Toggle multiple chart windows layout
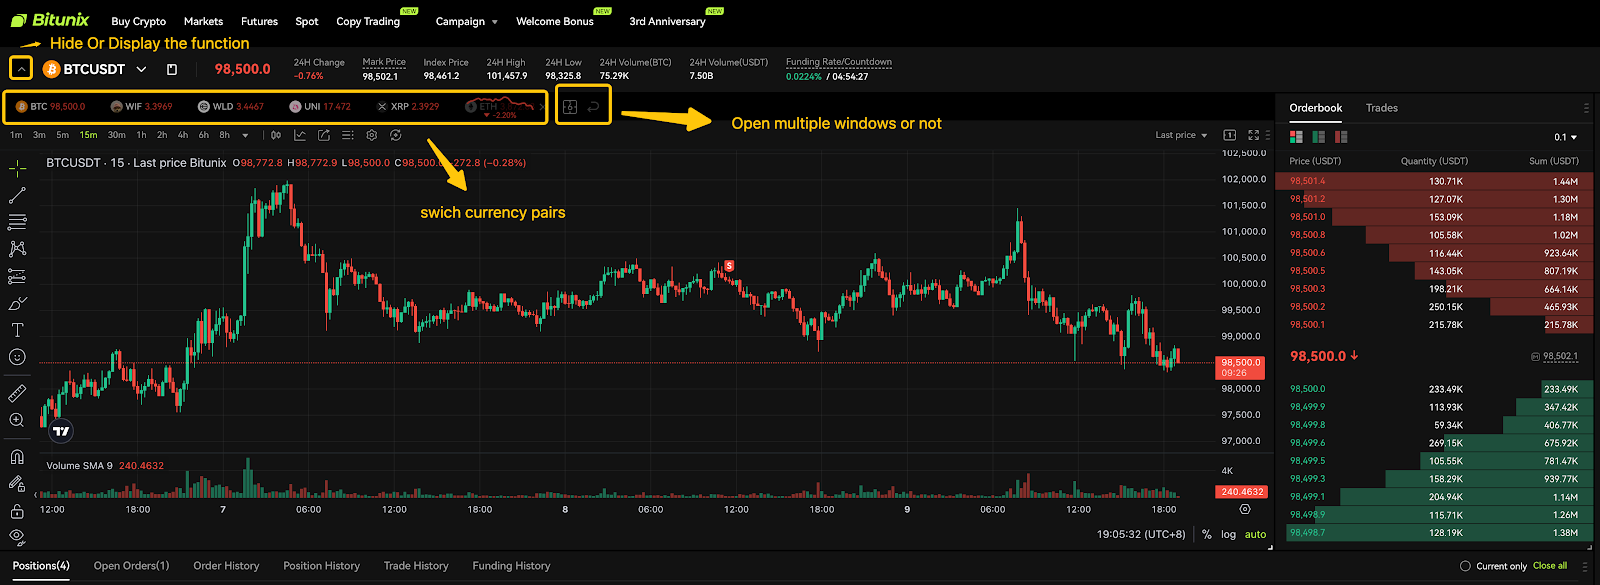The image size is (1600, 585). 570,107
